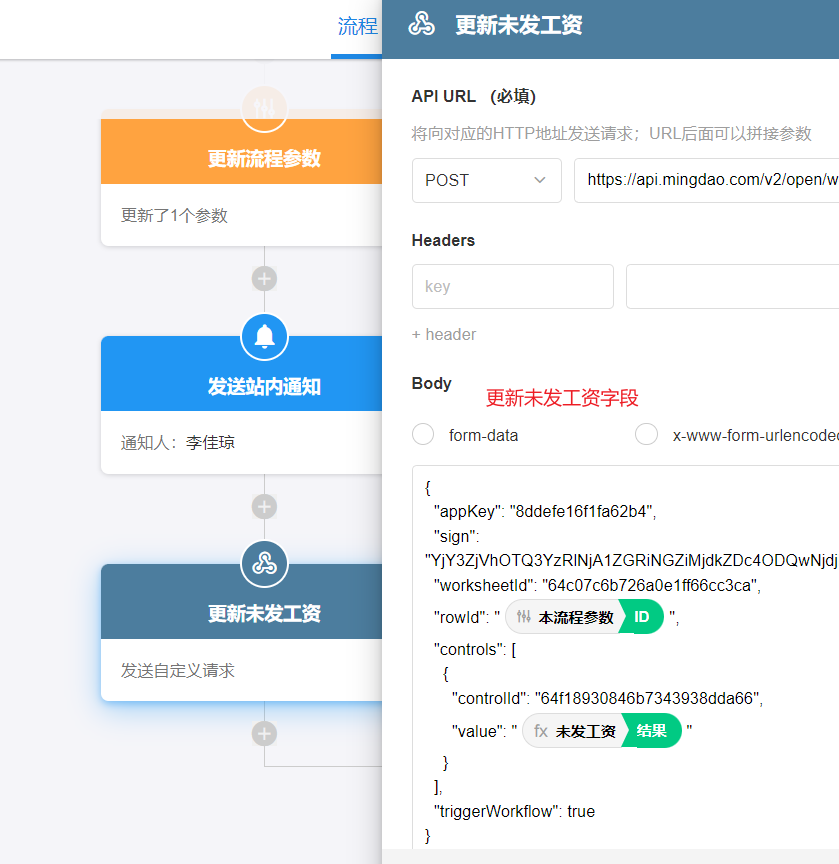Click the + header link
The image size is (839, 864).
coord(444,334)
